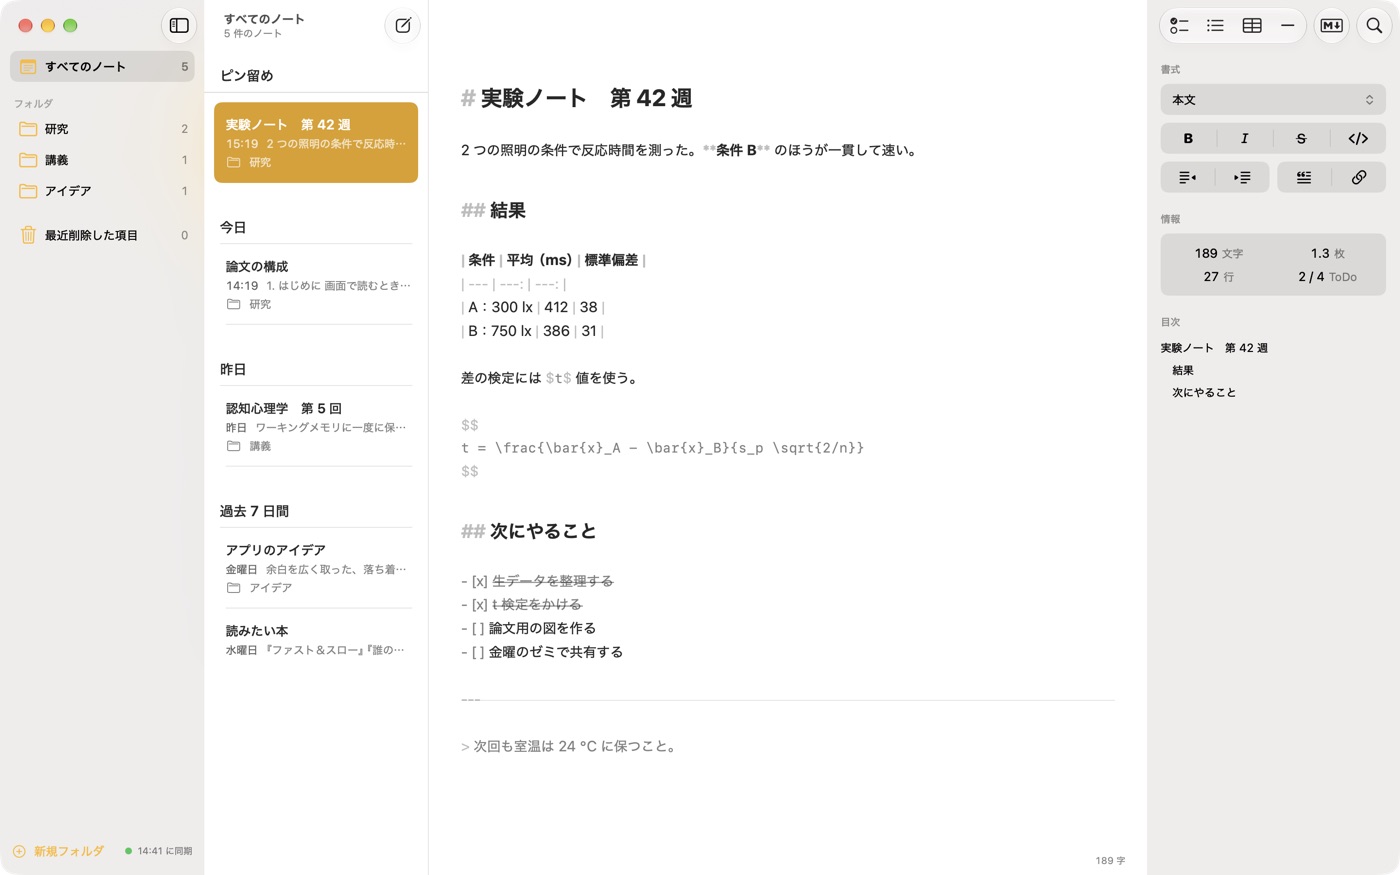Create a new note with compose icon

point(402,26)
